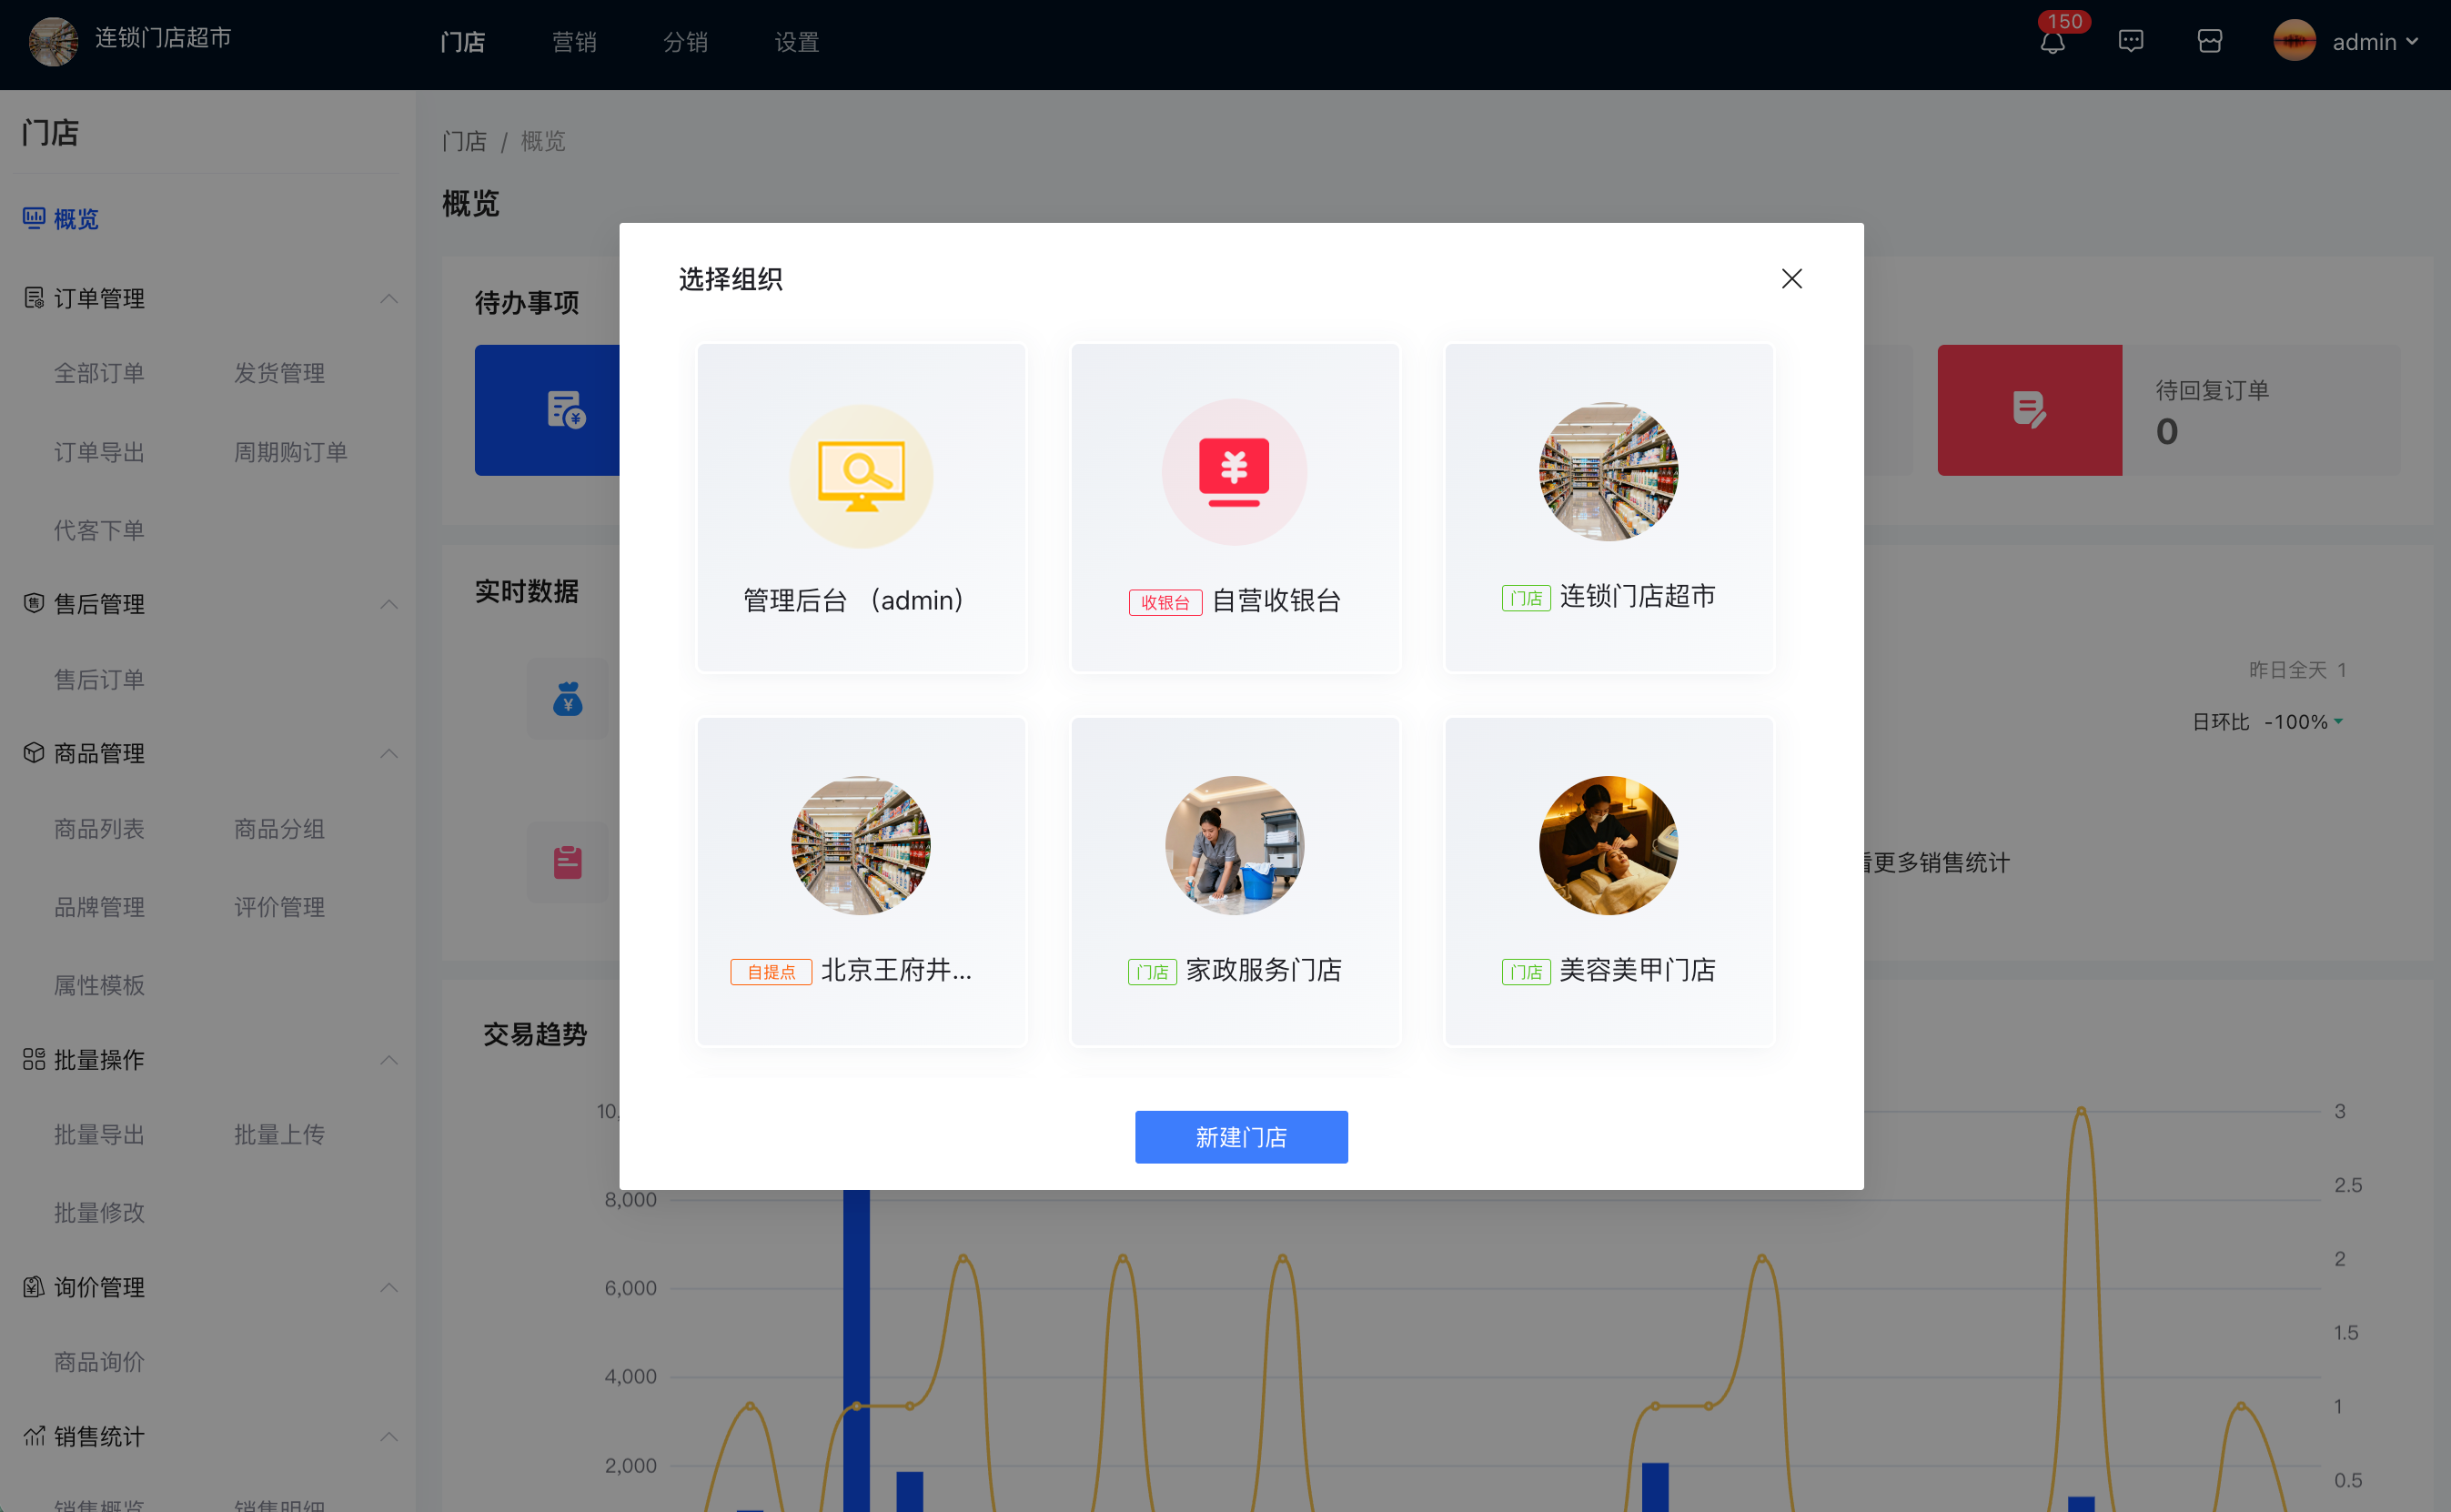The image size is (2451, 1512).
Task: Go to 评价管理 in the sidebar
Action: (x=279, y=907)
